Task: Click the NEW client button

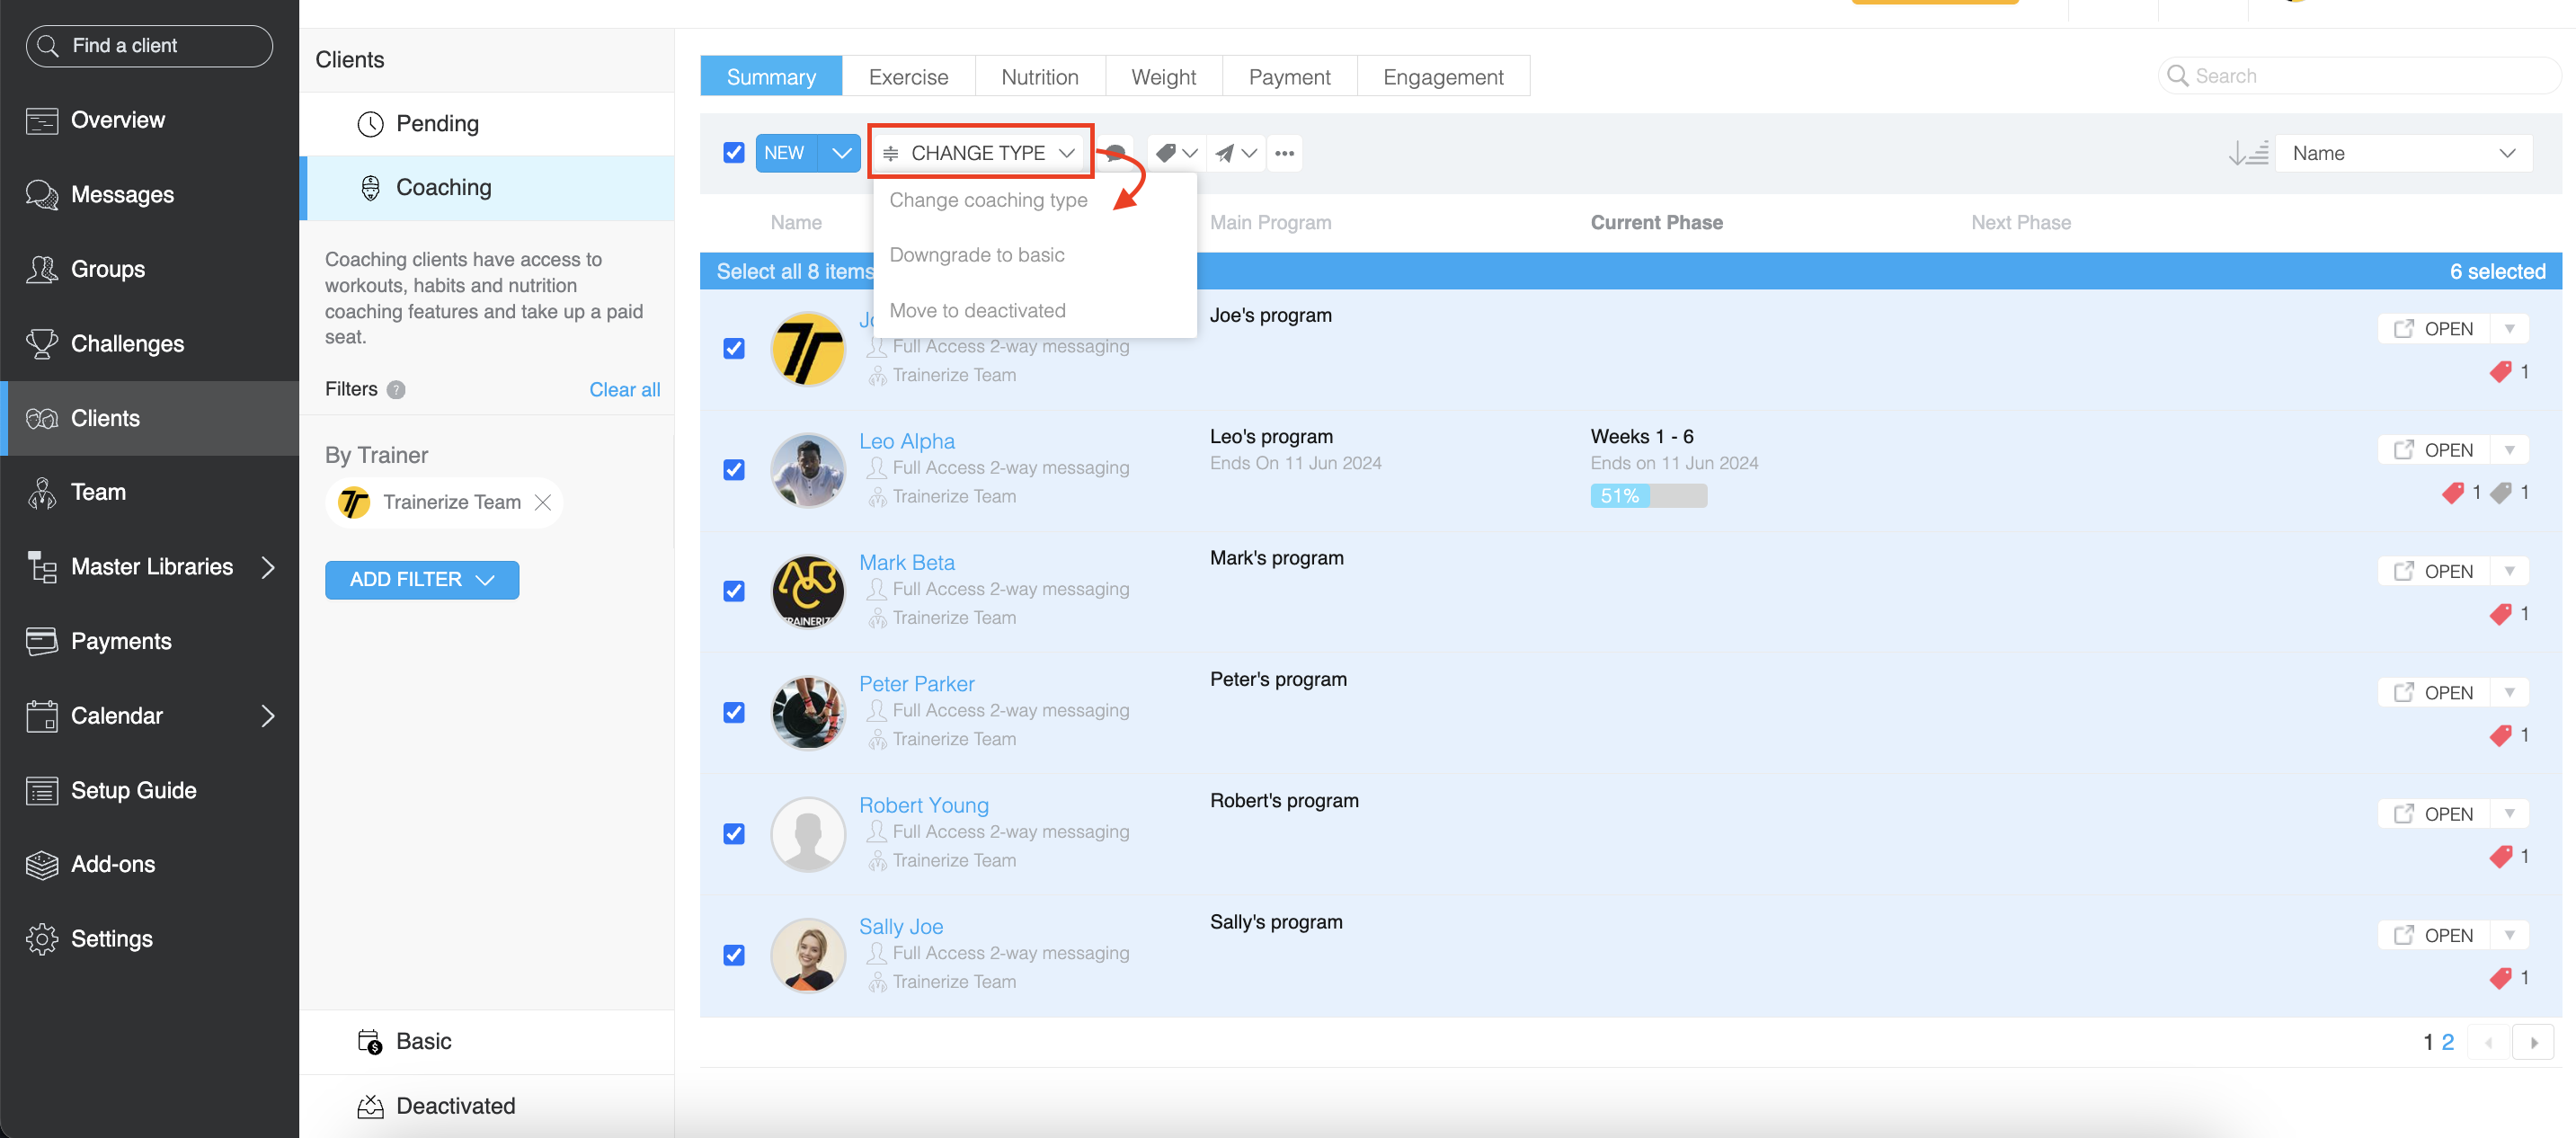Action: [x=785, y=153]
